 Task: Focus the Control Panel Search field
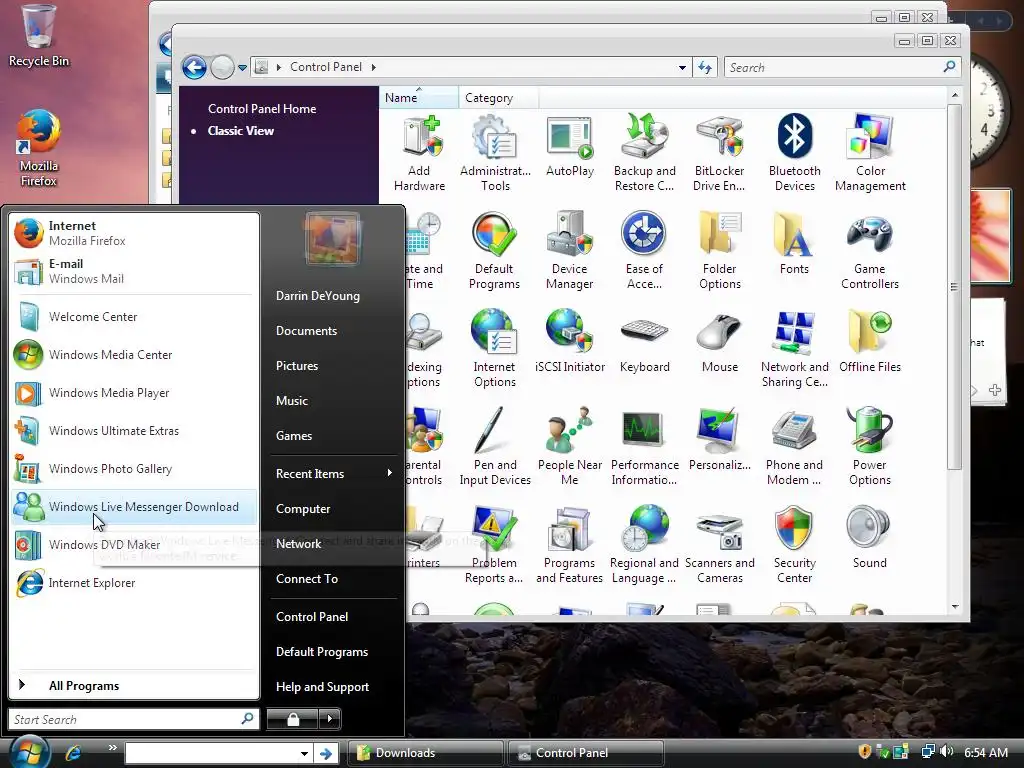[x=842, y=67]
